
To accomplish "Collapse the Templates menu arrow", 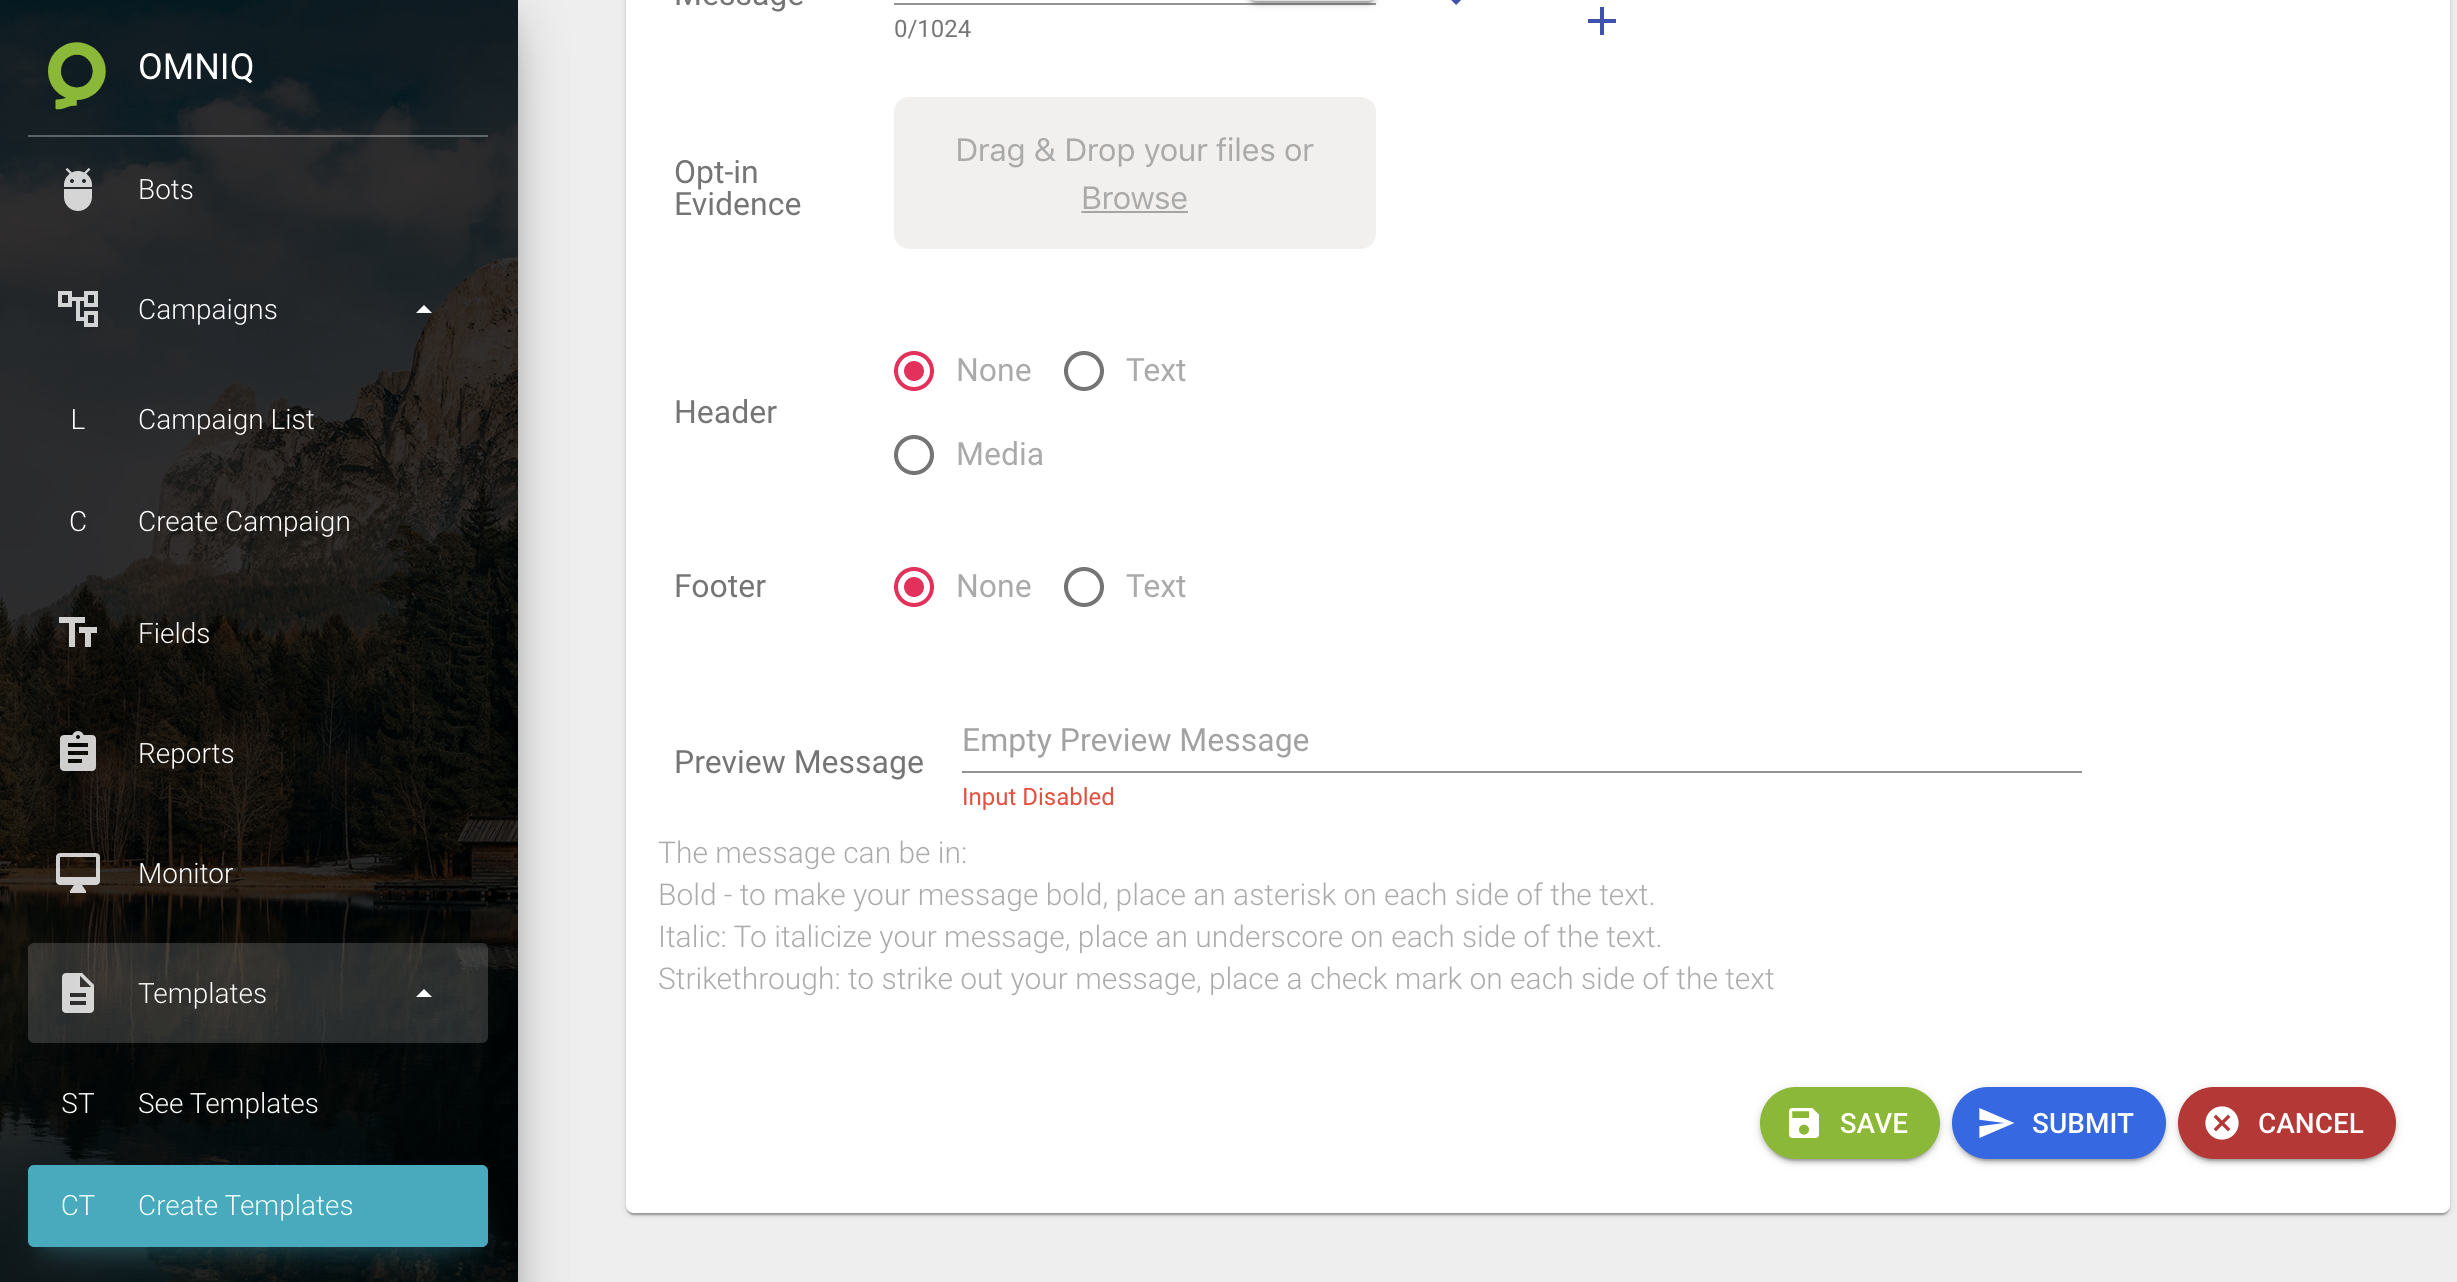I will (x=424, y=994).
